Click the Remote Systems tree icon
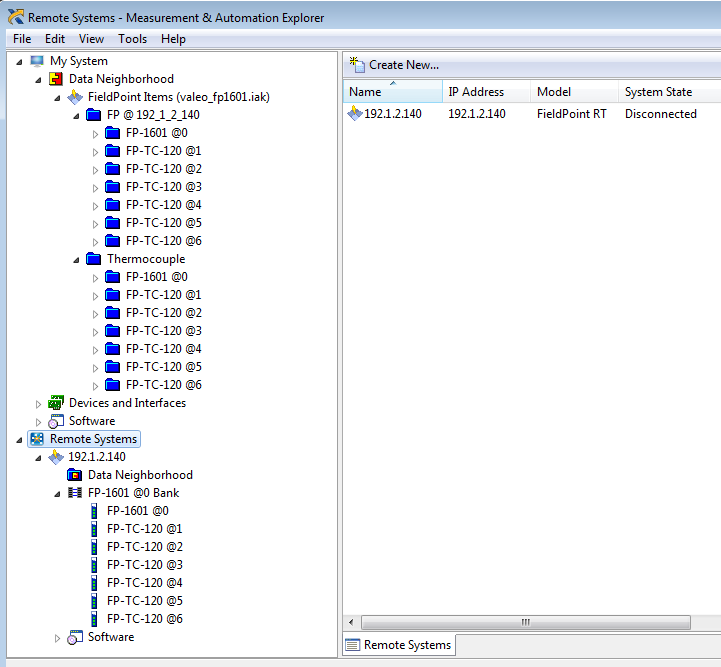 tap(37, 439)
